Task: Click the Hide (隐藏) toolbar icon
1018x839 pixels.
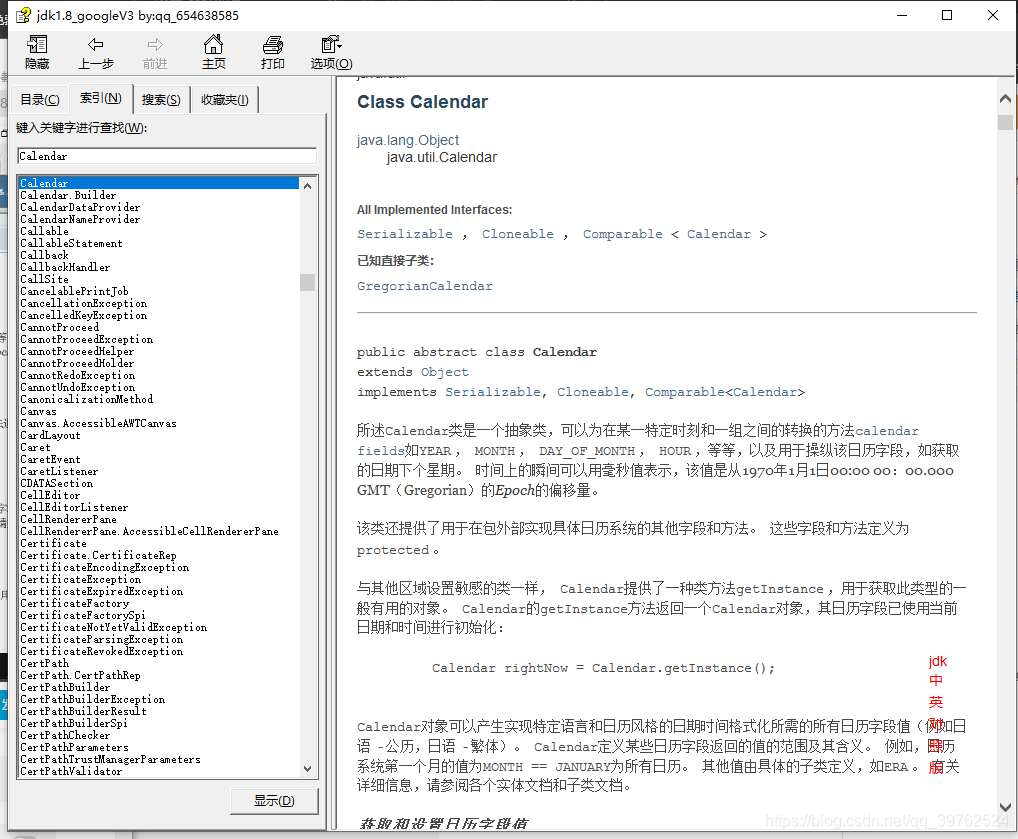Action: tap(37, 45)
